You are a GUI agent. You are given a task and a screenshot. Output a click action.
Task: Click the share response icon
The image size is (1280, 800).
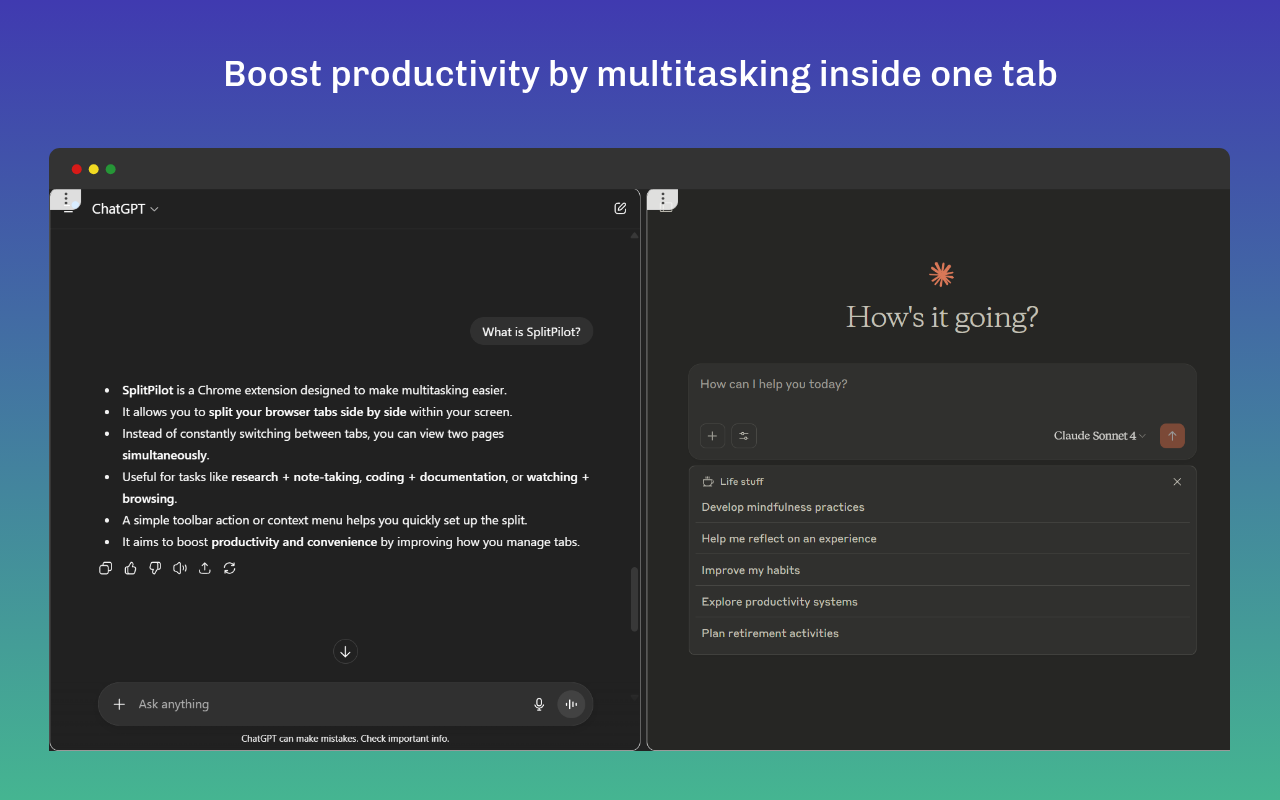tap(205, 568)
